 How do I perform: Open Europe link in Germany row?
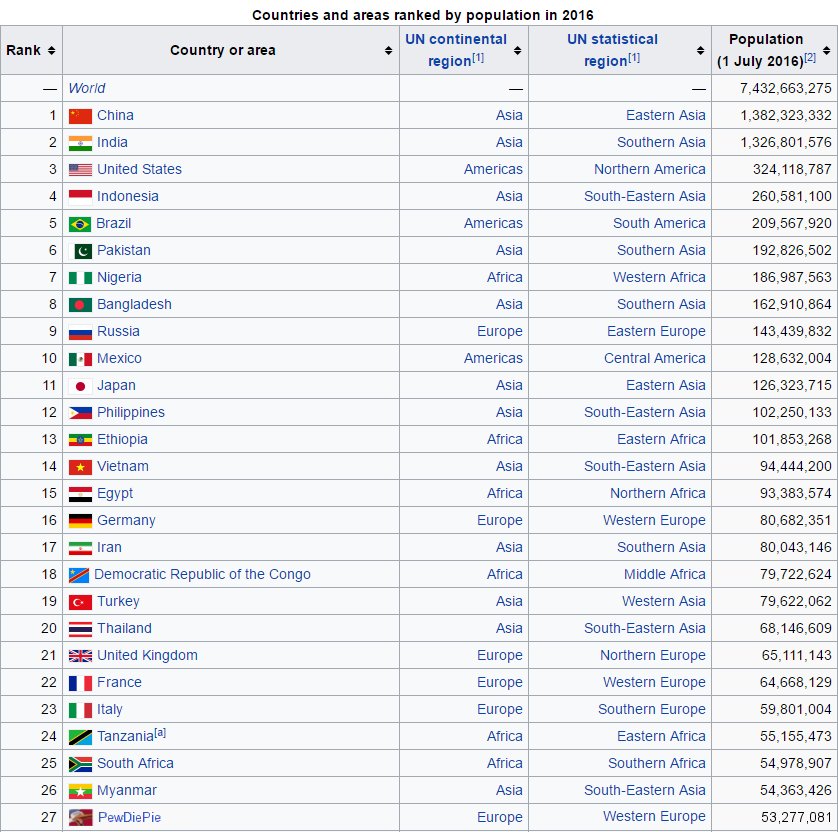click(500, 520)
